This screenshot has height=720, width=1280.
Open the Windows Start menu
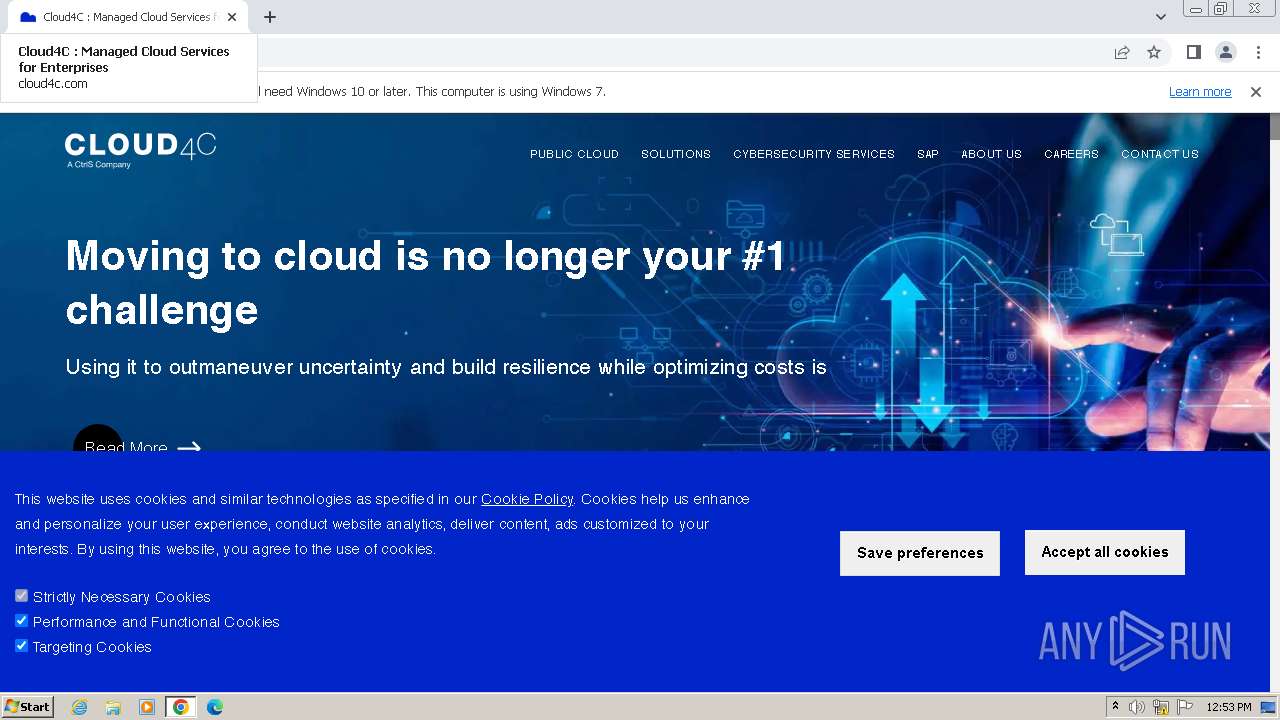coord(27,707)
